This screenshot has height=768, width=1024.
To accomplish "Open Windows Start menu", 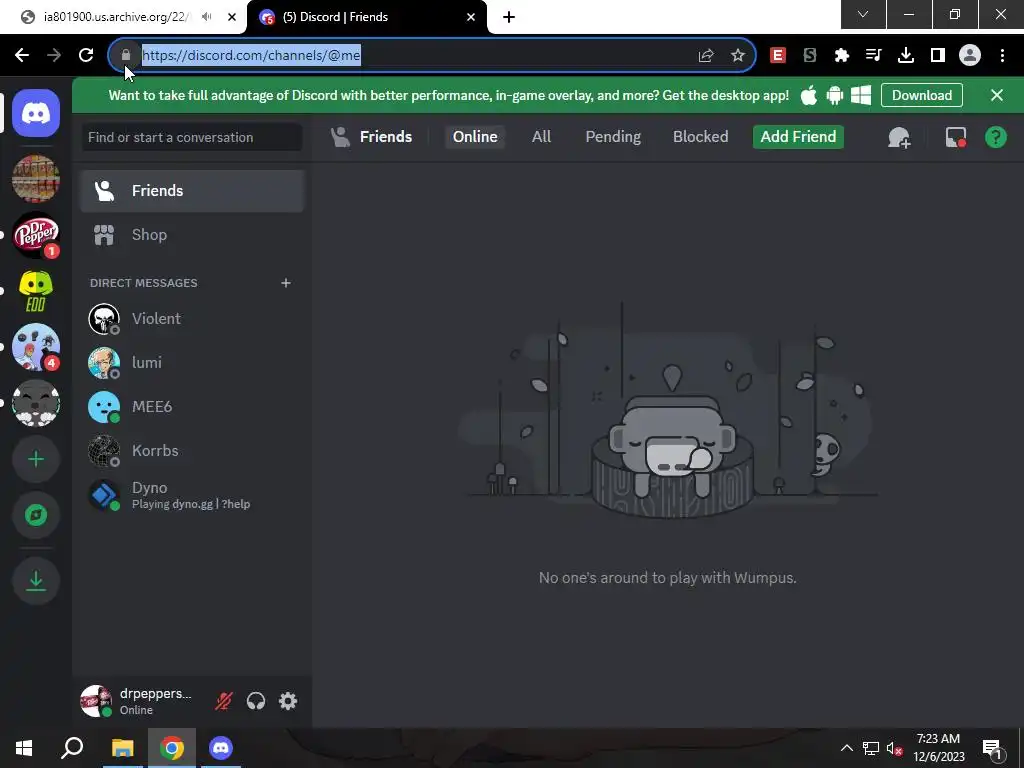I will pos(24,748).
